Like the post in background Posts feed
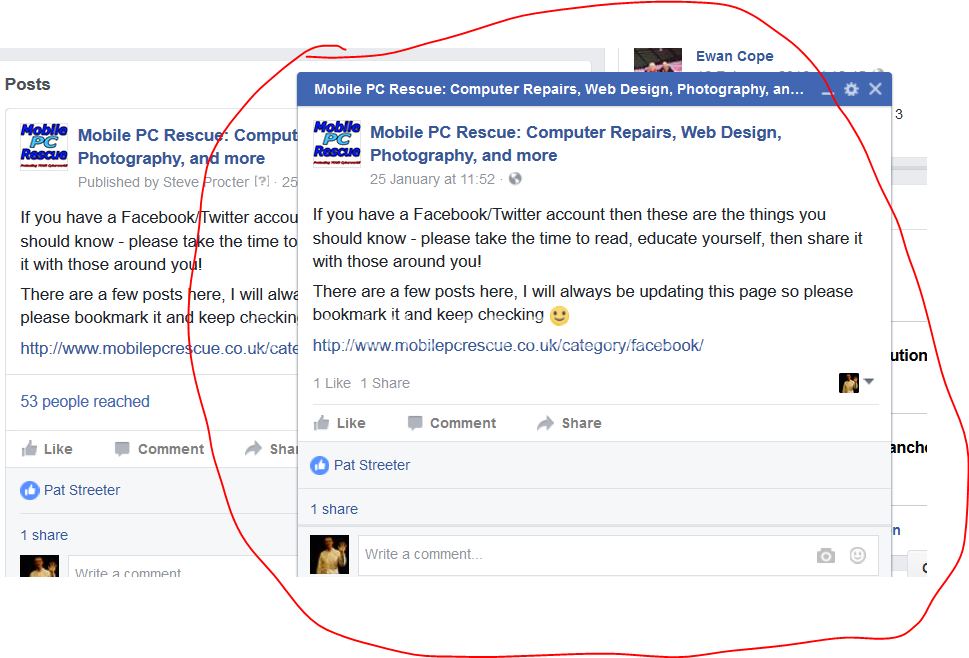 tap(47, 449)
